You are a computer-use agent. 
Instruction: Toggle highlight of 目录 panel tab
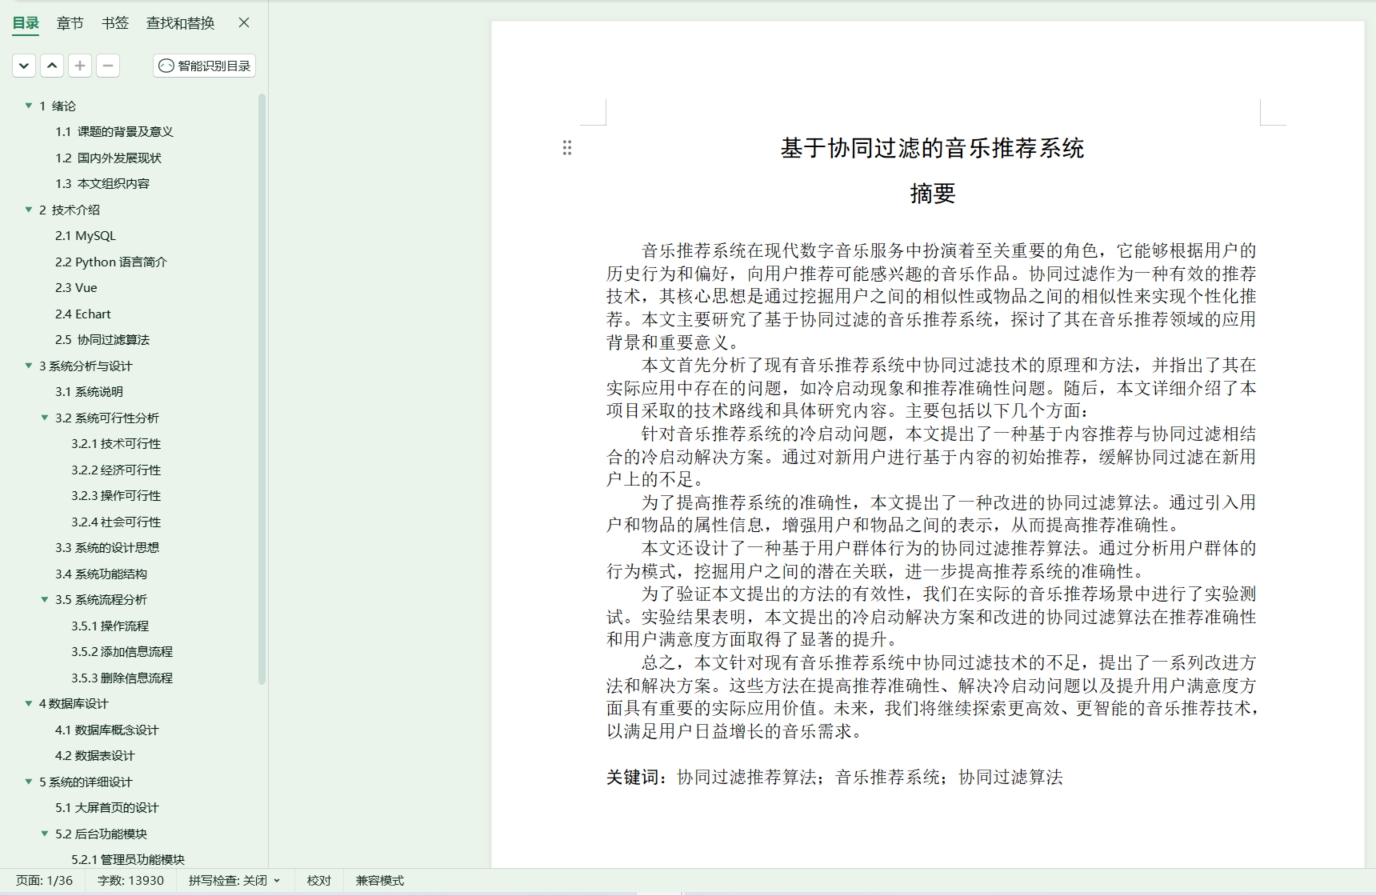click(x=24, y=22)
